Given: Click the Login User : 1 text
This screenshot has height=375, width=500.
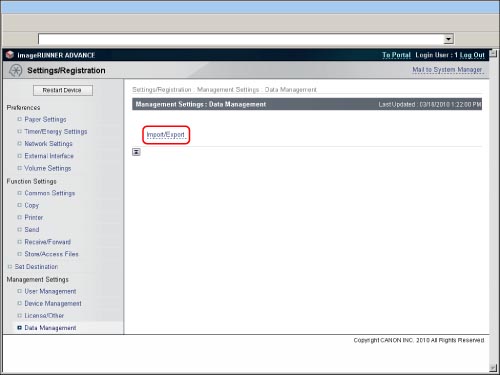Looking at the screenshot, I should pyautogui.click(x=436, y=55).
